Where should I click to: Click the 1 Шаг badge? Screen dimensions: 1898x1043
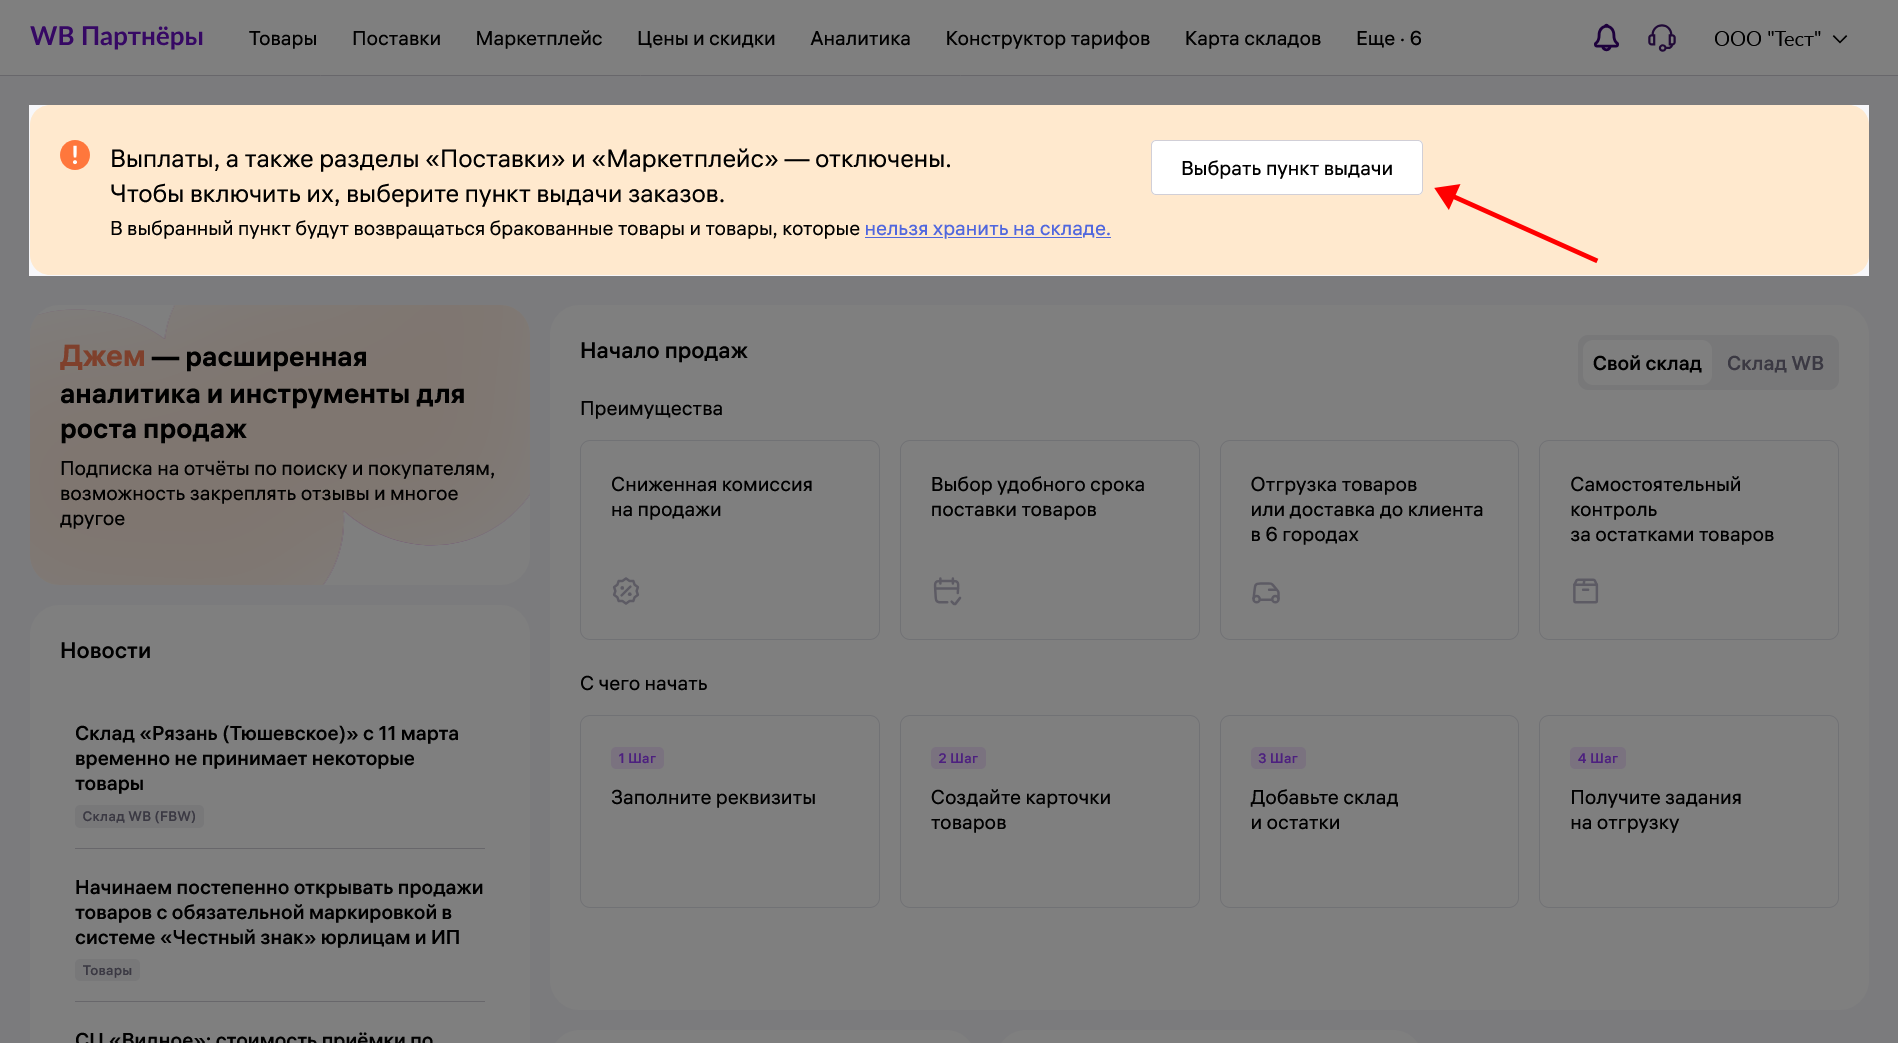637,758
